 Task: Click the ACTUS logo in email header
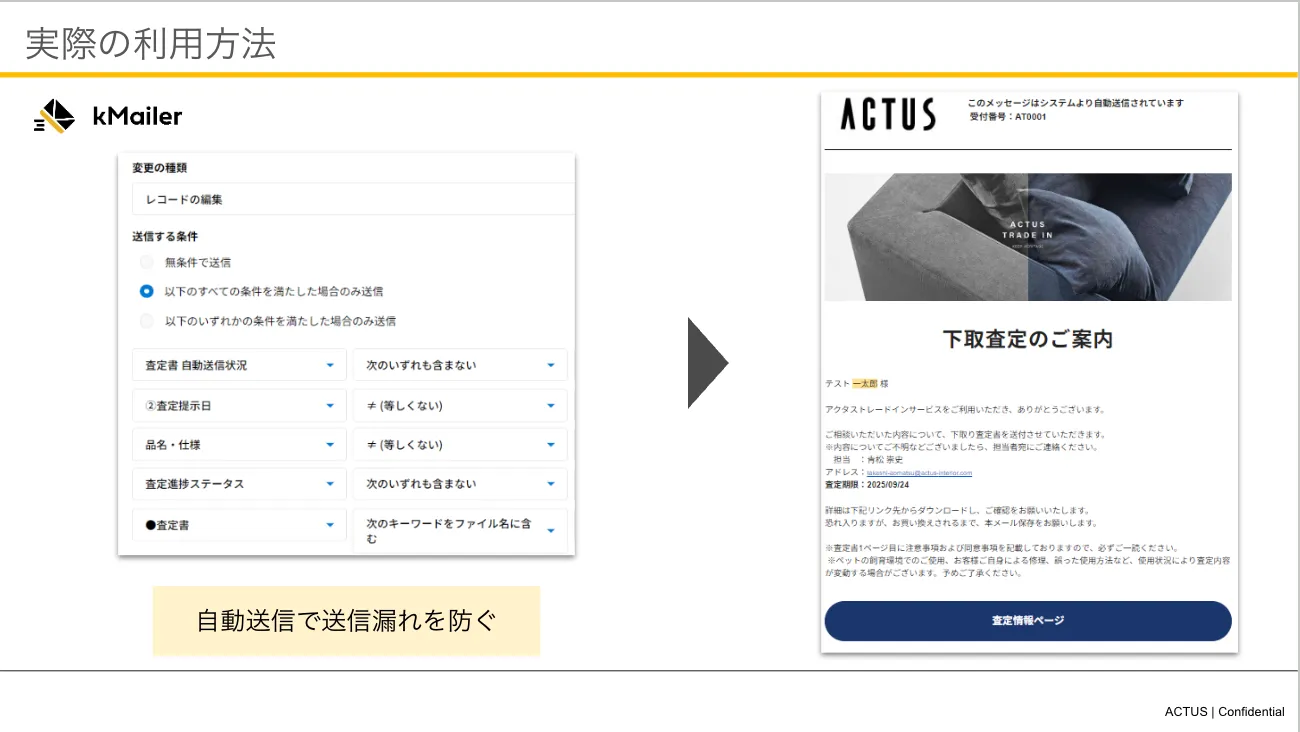point(887,115)
